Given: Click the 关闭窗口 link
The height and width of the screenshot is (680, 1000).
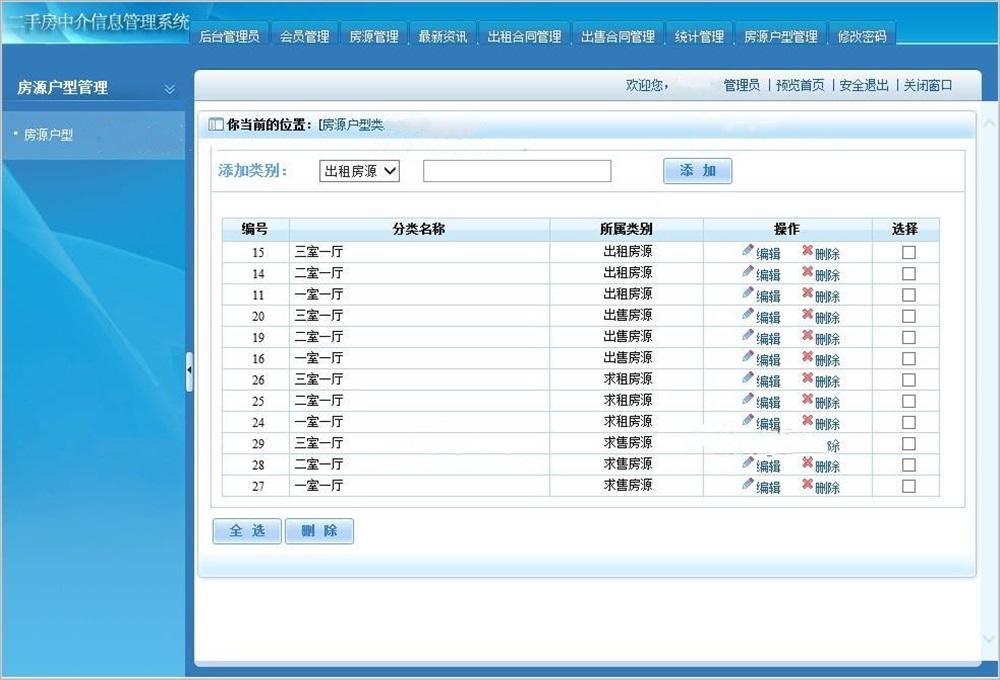Looking at the screenshot, I should click(927, 85).
